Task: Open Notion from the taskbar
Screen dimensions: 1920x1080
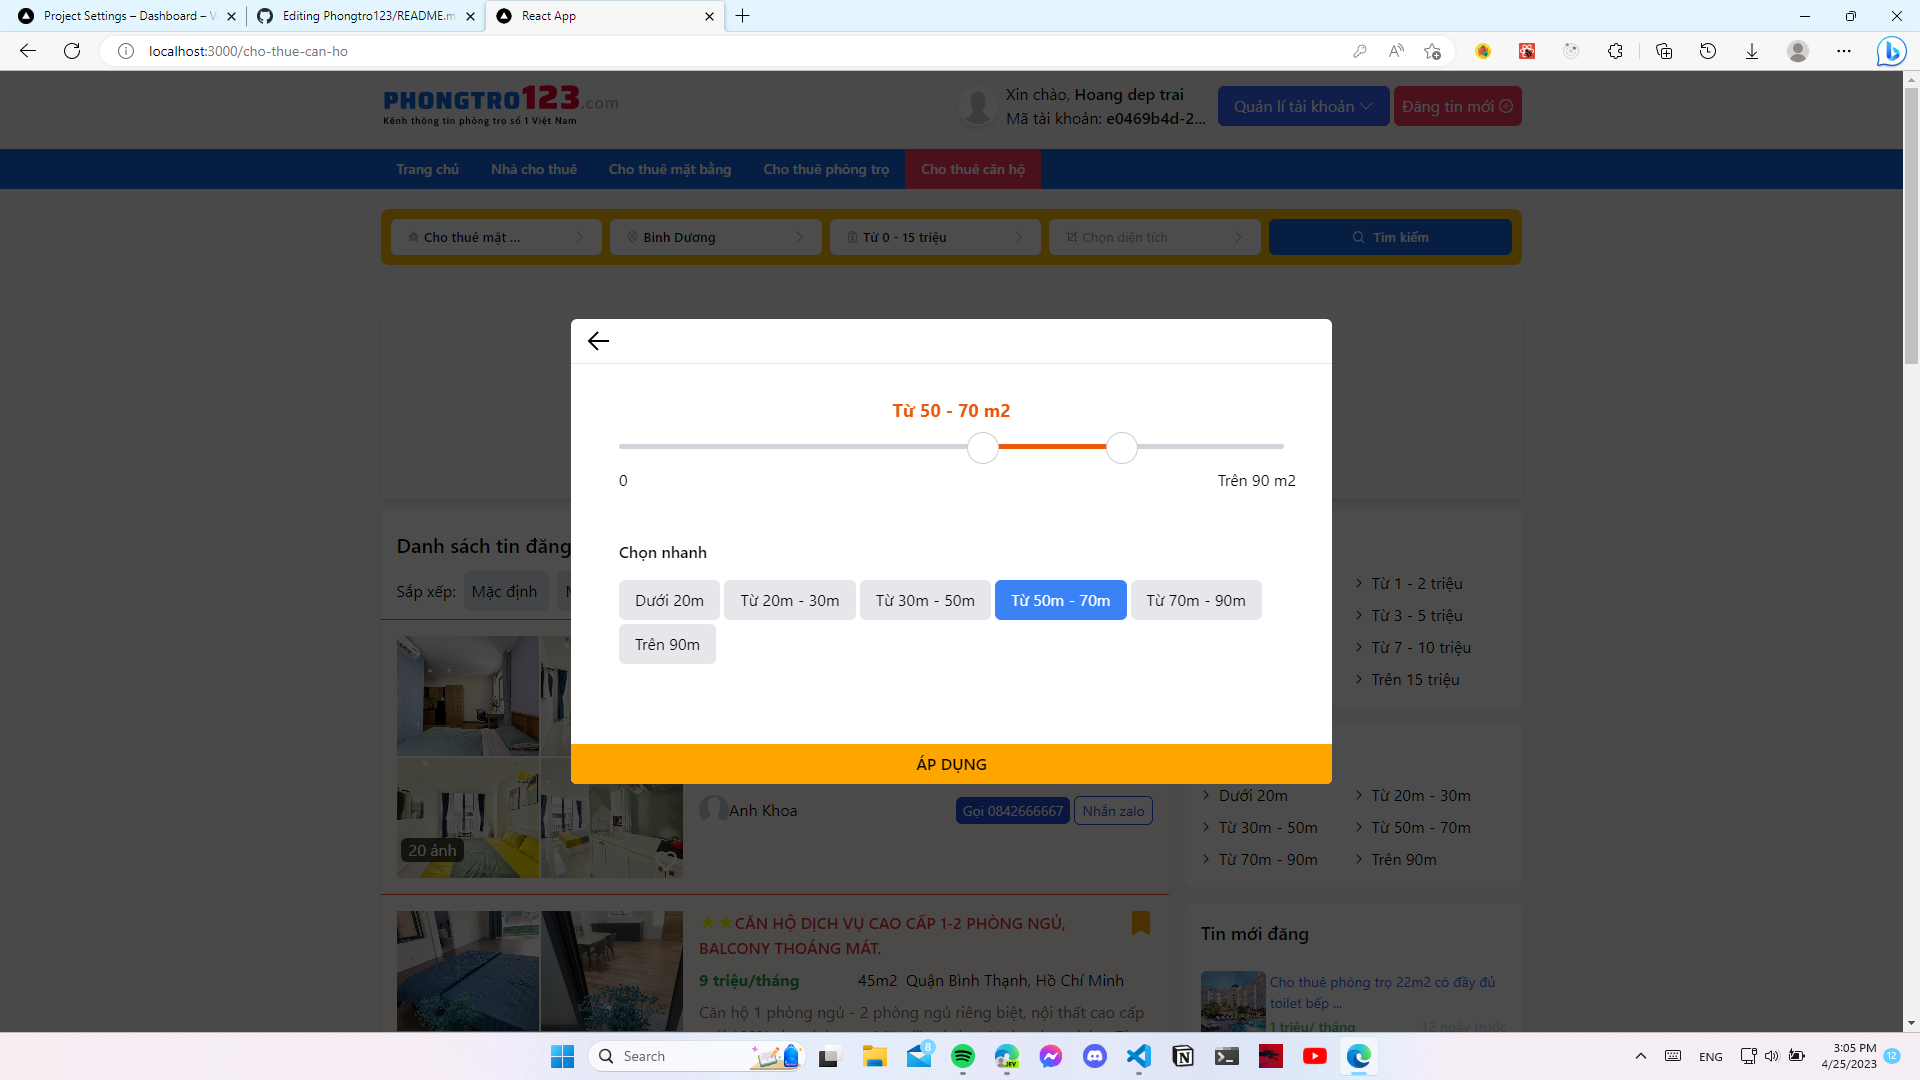Action: [x=1183, y=1056]
